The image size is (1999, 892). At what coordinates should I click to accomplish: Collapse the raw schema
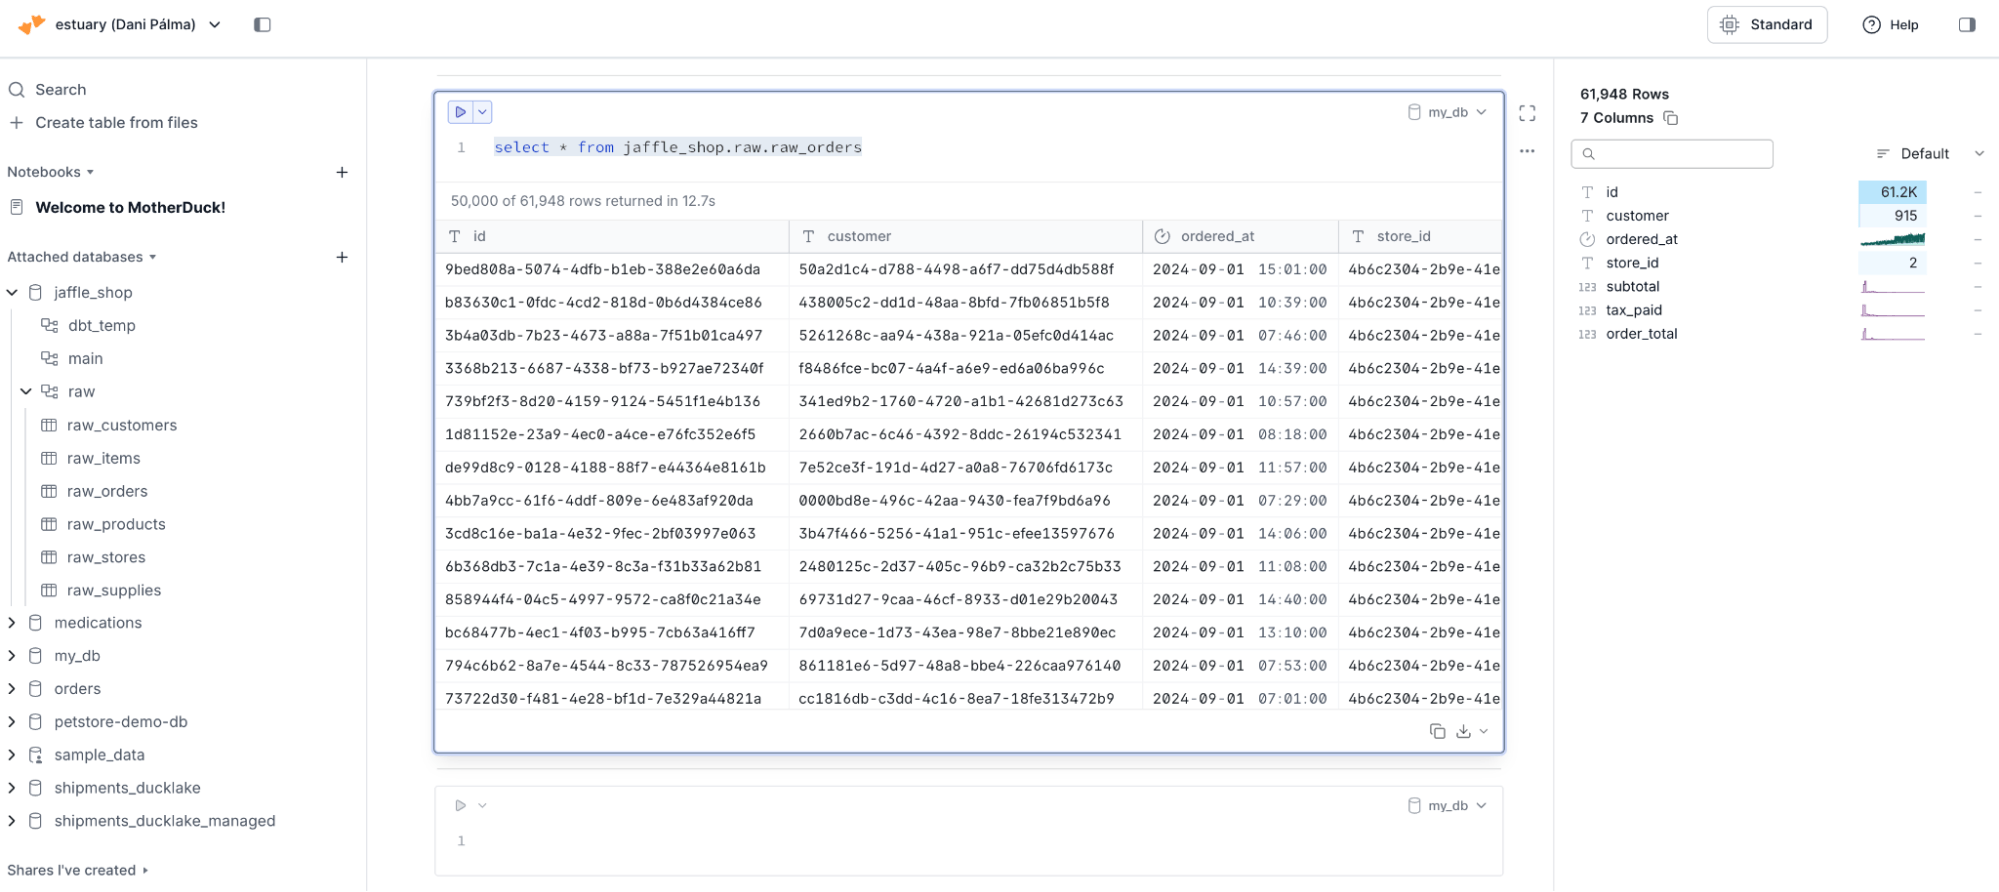[x=26, y=391]
